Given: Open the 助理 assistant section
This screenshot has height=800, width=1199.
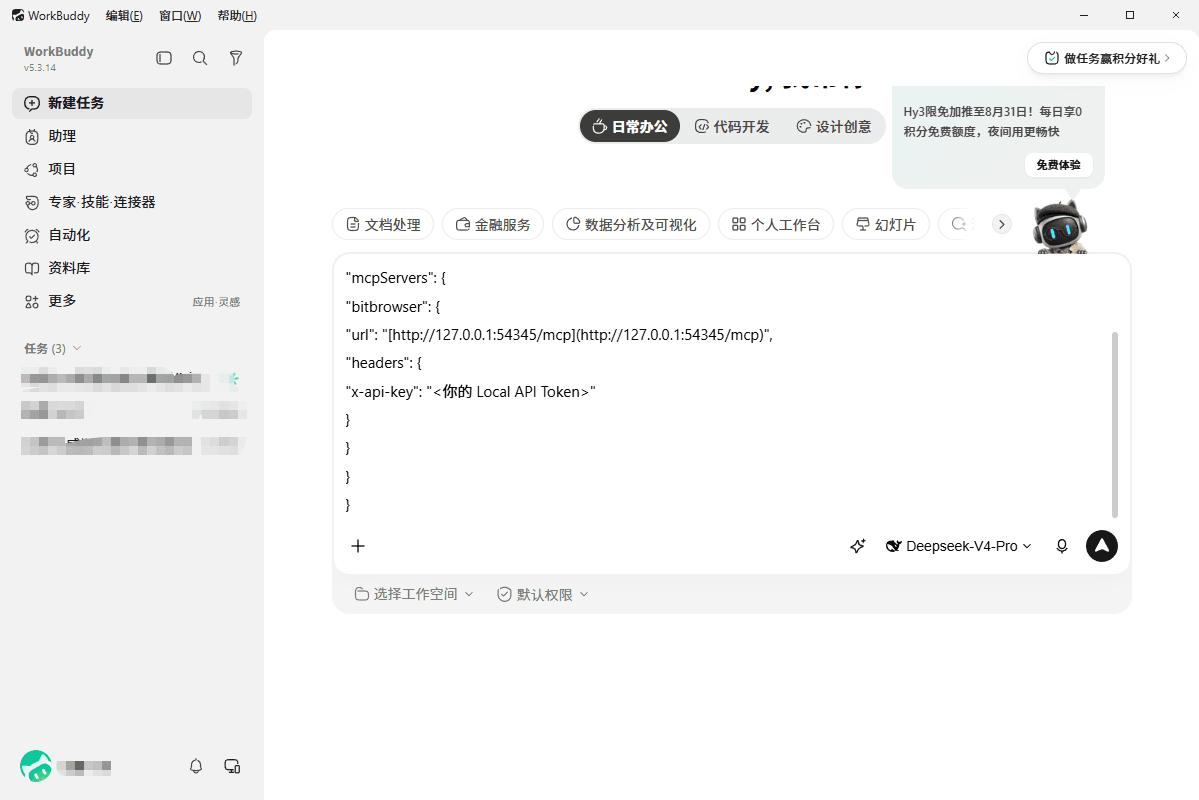Looking at the screenshot, I should (132, 136).
